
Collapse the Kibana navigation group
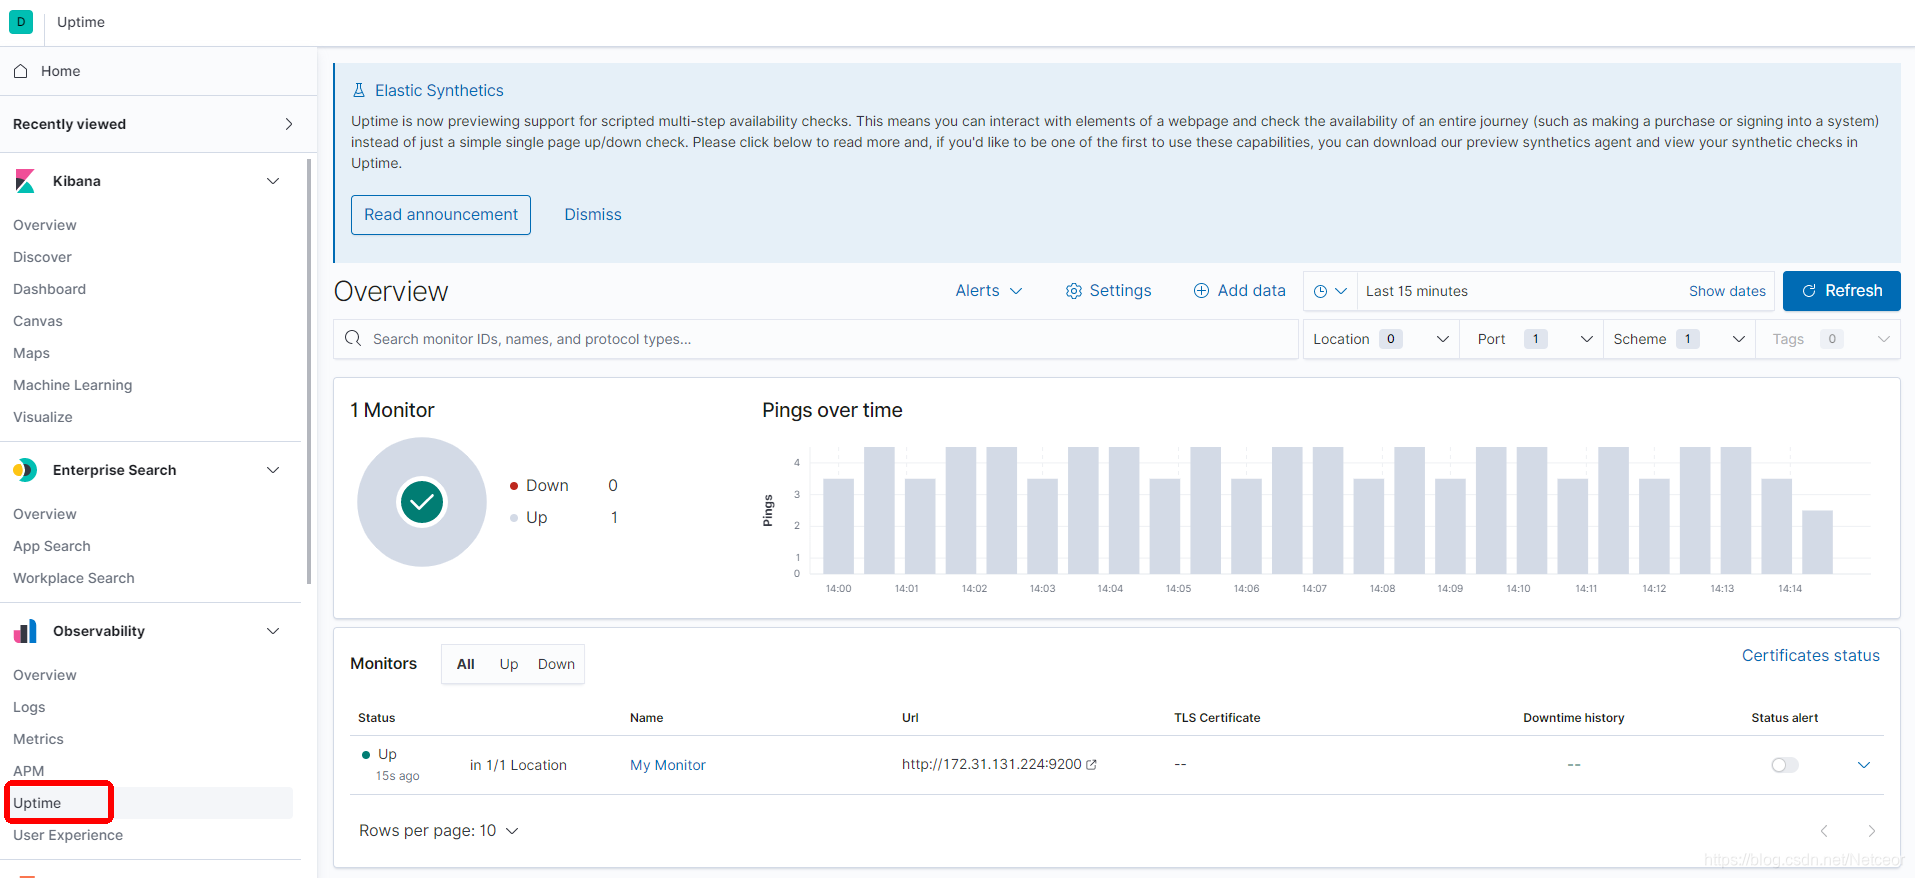coord(273,181)
